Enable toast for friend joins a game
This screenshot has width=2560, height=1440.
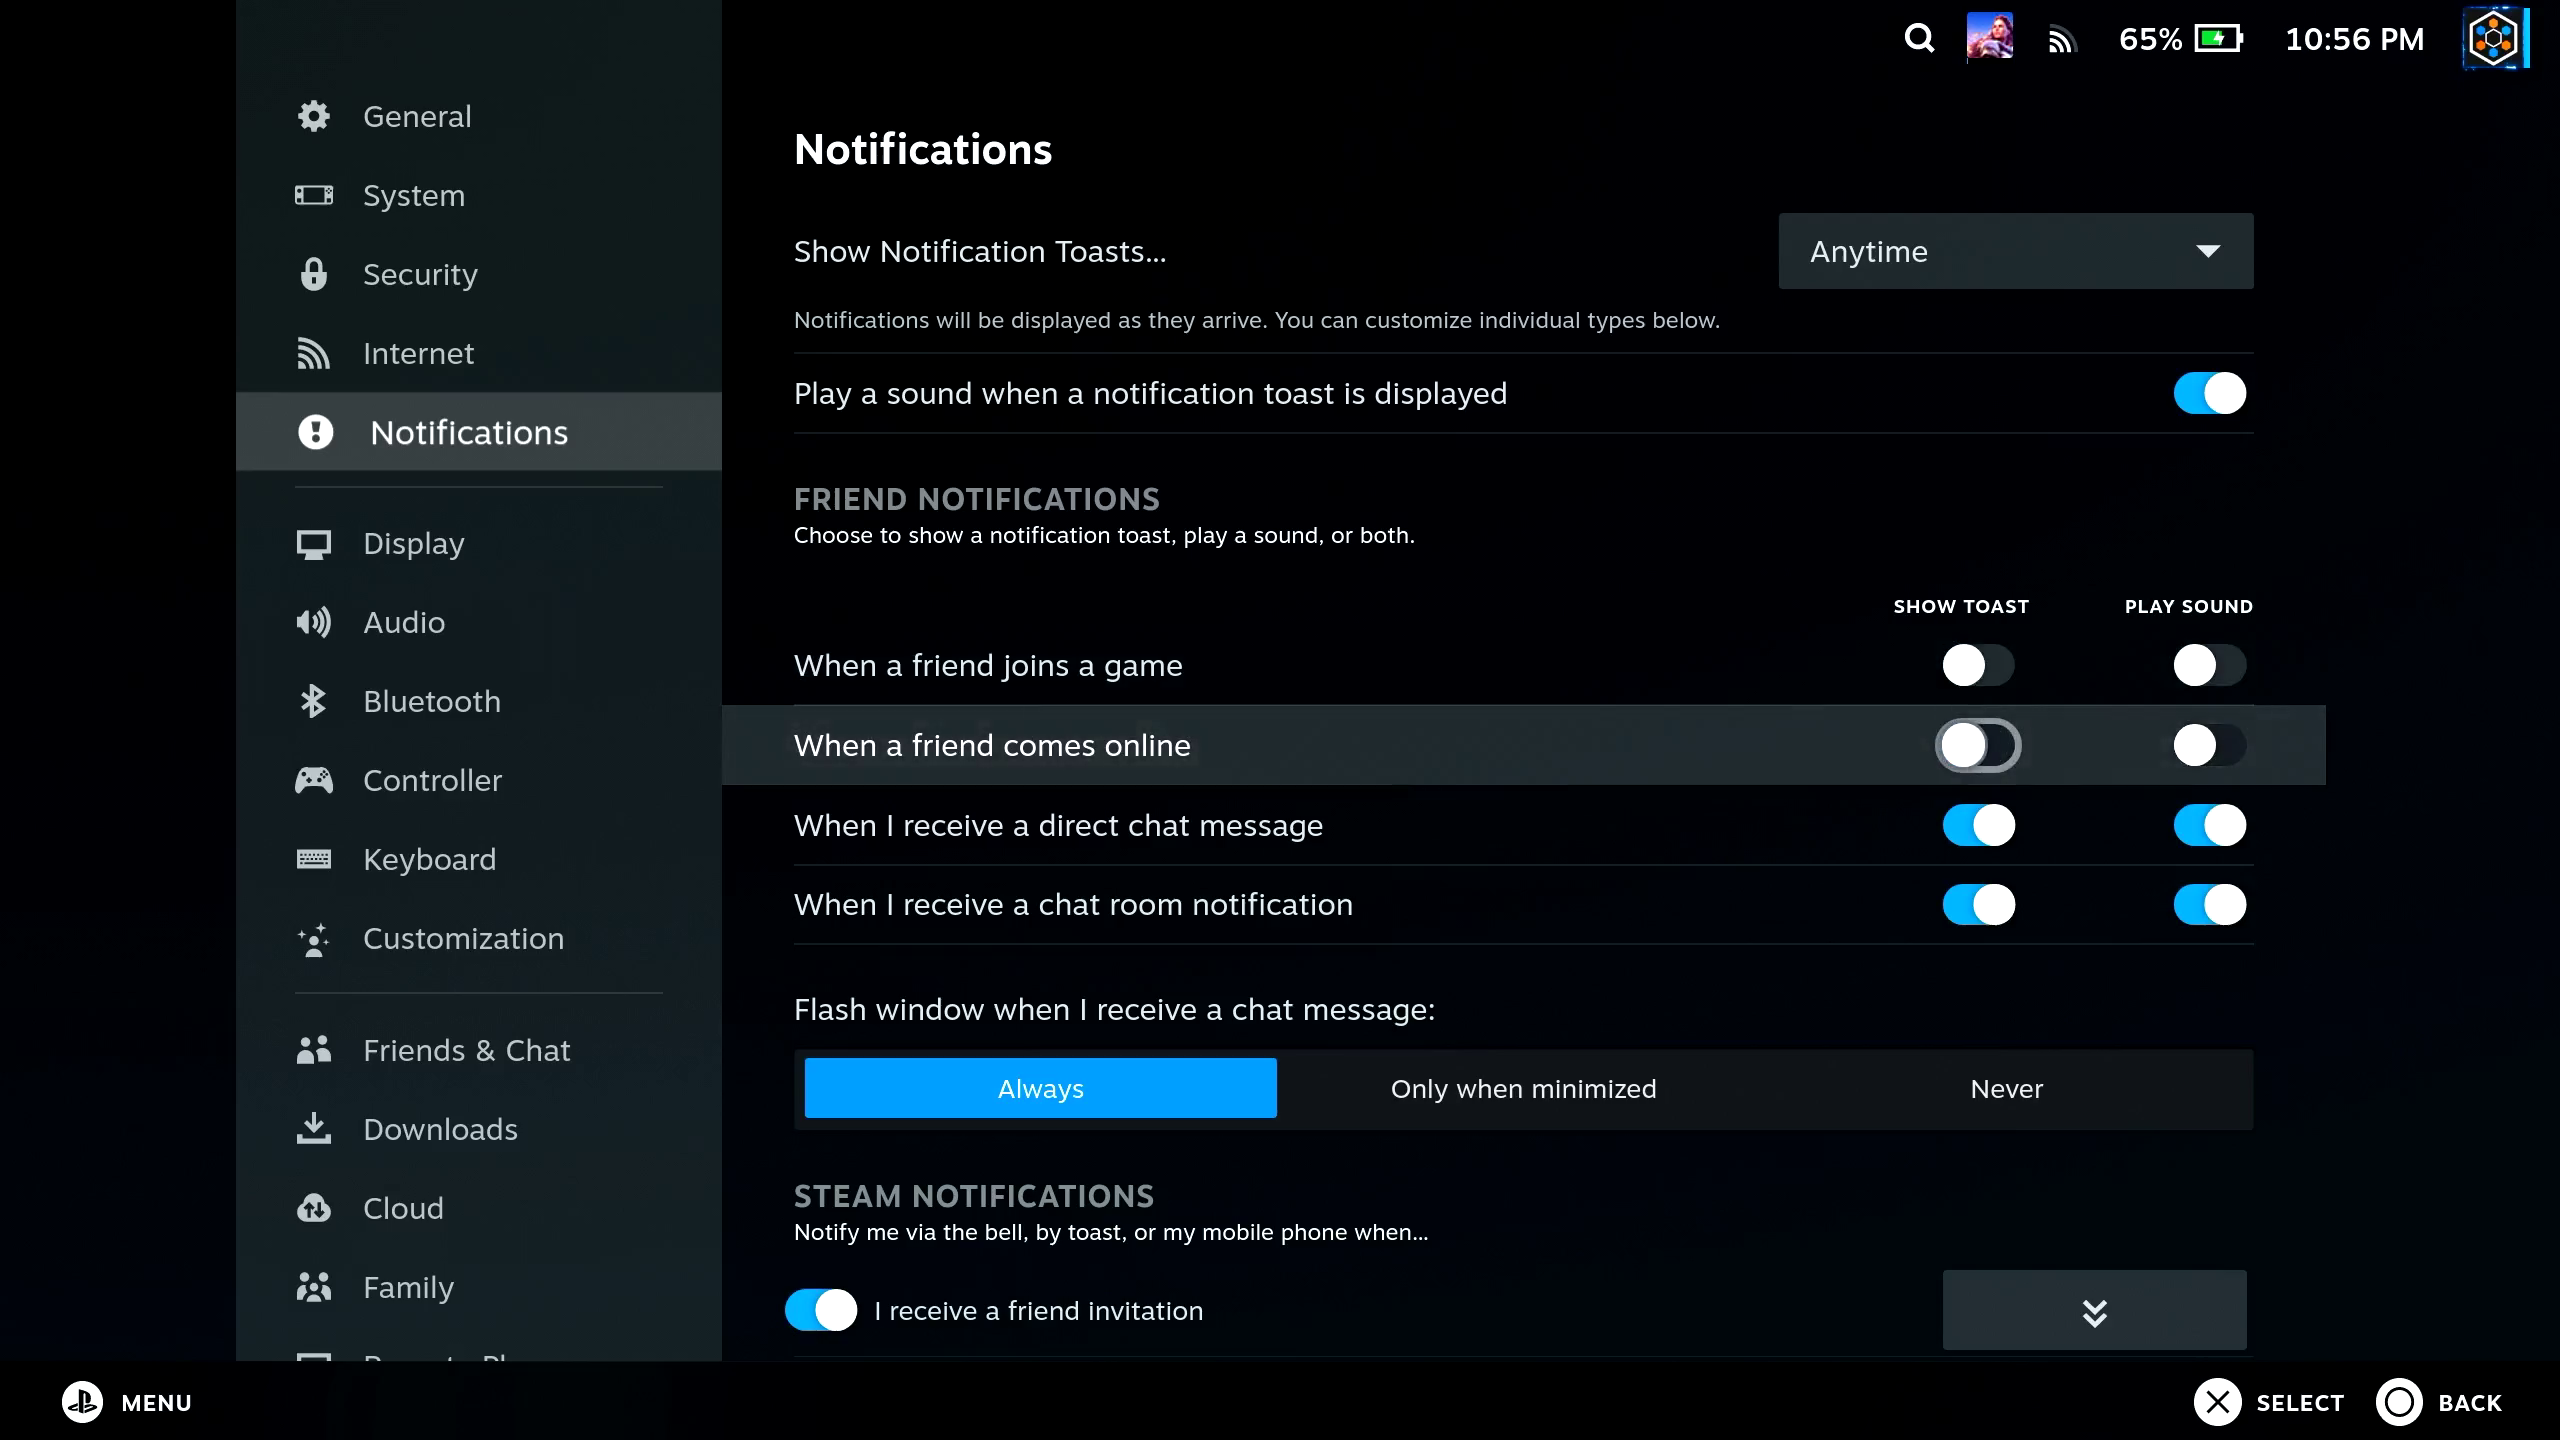pyautogui.click(x=1978, y=665)
